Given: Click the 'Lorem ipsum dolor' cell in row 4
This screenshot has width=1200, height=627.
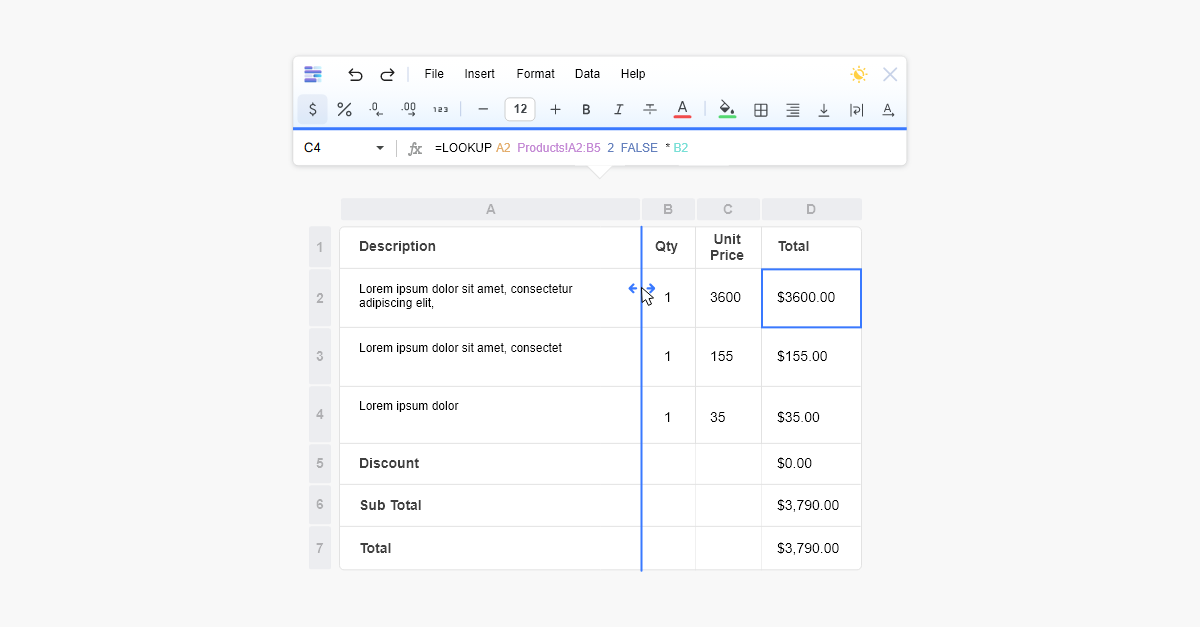Looking at the screenshot, I should coord(490,415).
